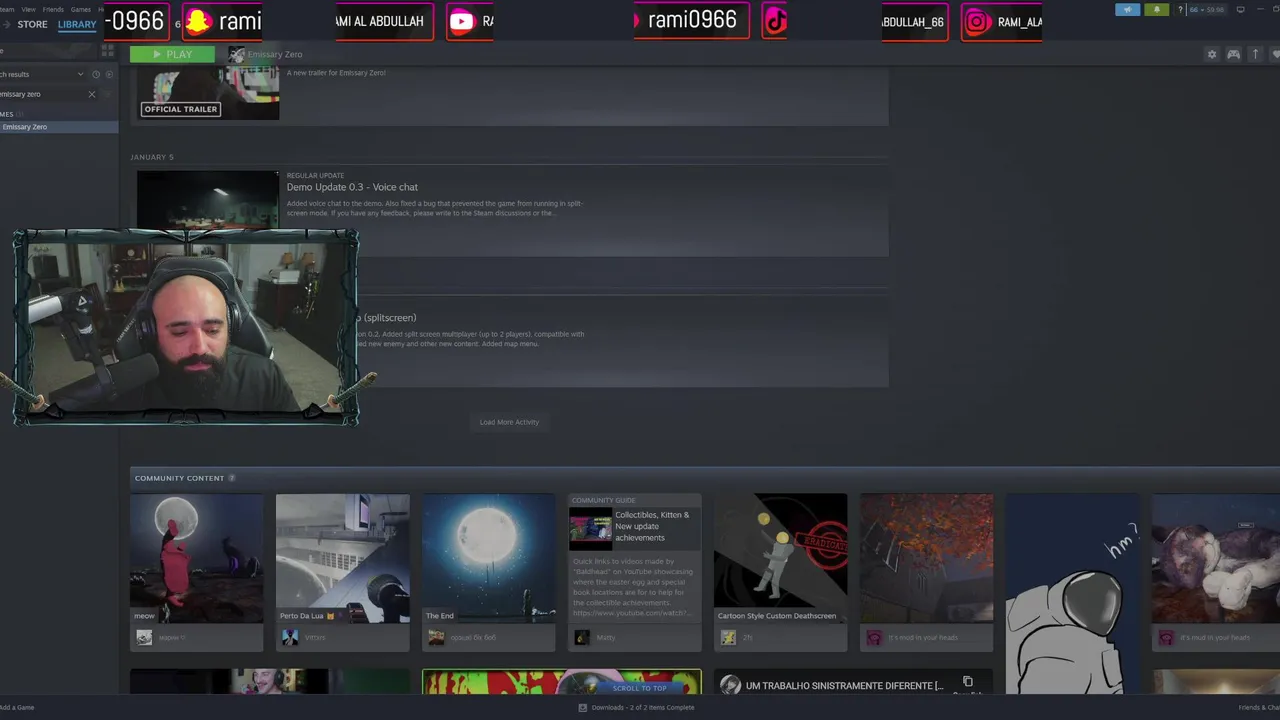The width and height of the screenshot is (1280, 720).
Task: Click the ready-to-play filter icon in sidebar
Action: 109,74
